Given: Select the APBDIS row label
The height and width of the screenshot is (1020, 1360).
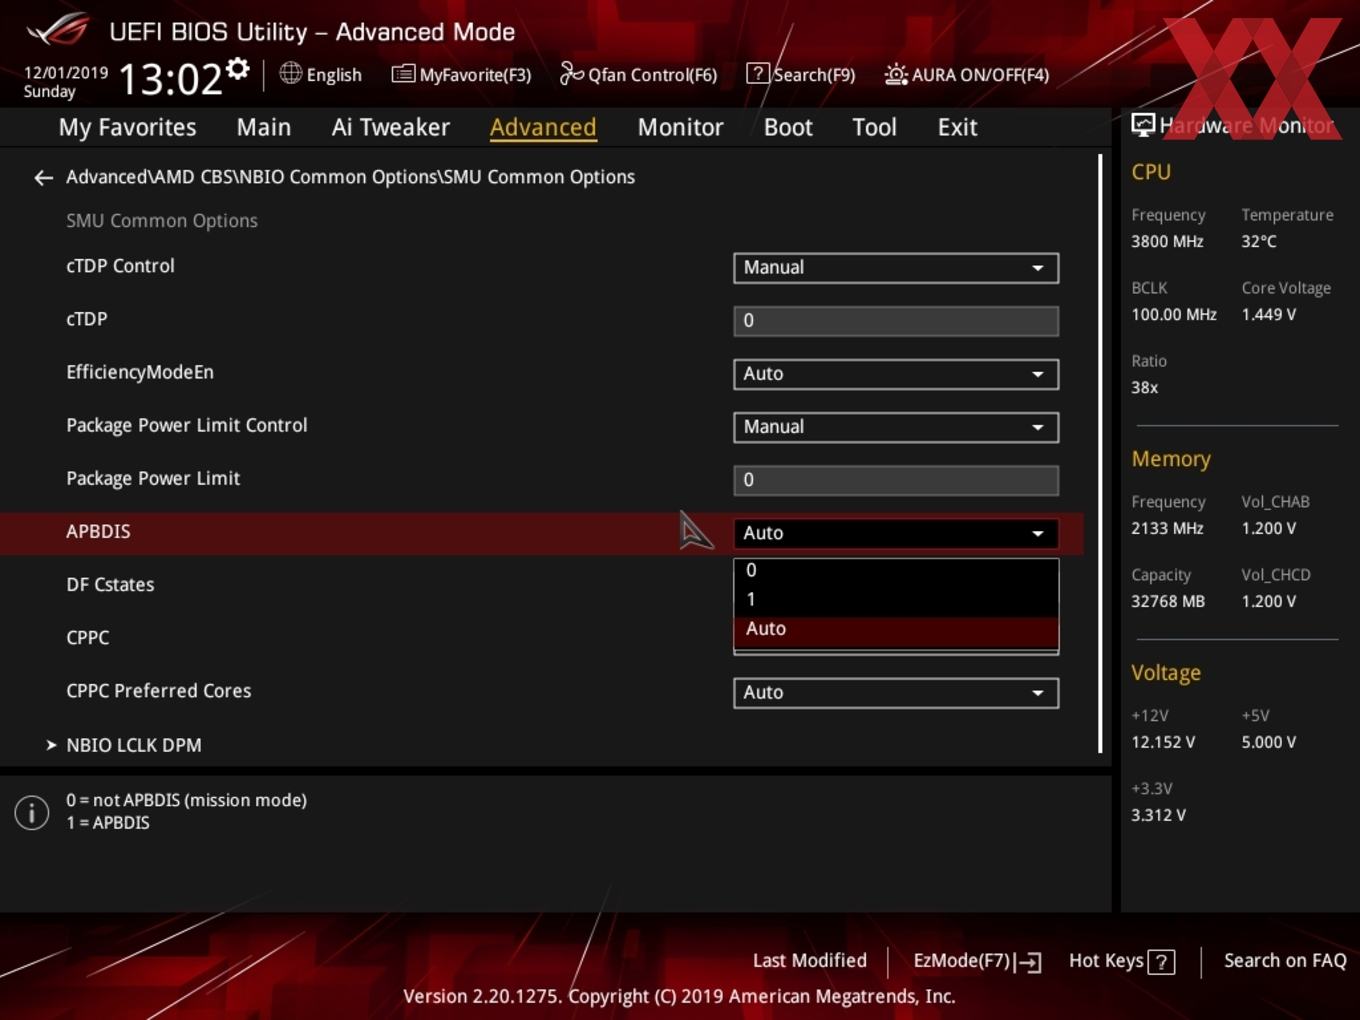Looking at the screenshot, I should pos(98,531).
